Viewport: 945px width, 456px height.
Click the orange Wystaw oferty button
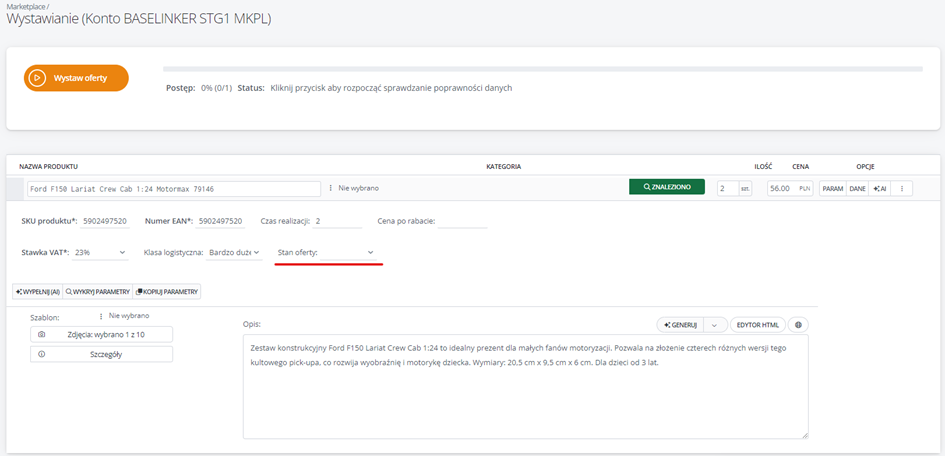click(x=77, y=78)
